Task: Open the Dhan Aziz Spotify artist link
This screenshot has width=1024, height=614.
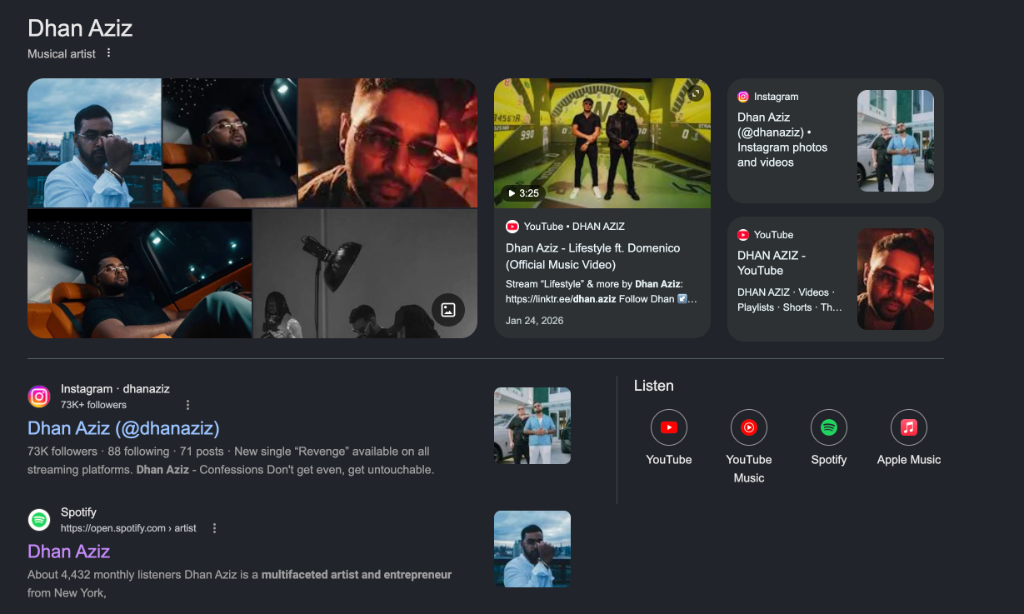Action: pyautogui.click(x=69, y=551)
